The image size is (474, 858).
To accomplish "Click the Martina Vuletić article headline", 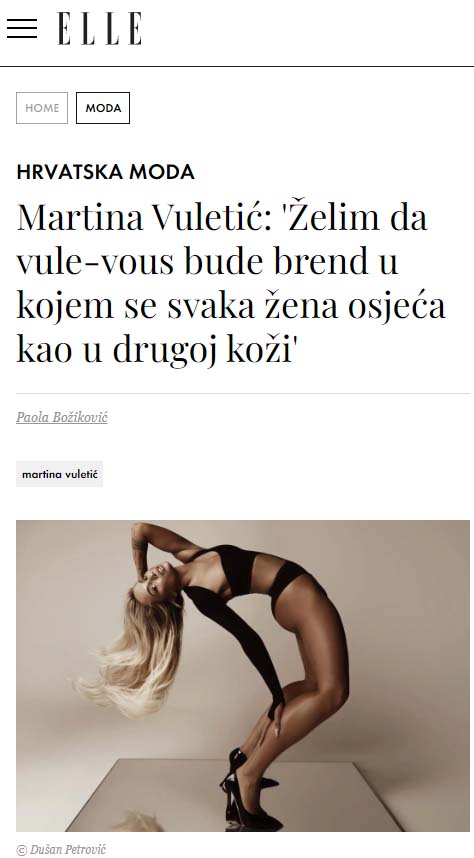I will click(231, 283).
